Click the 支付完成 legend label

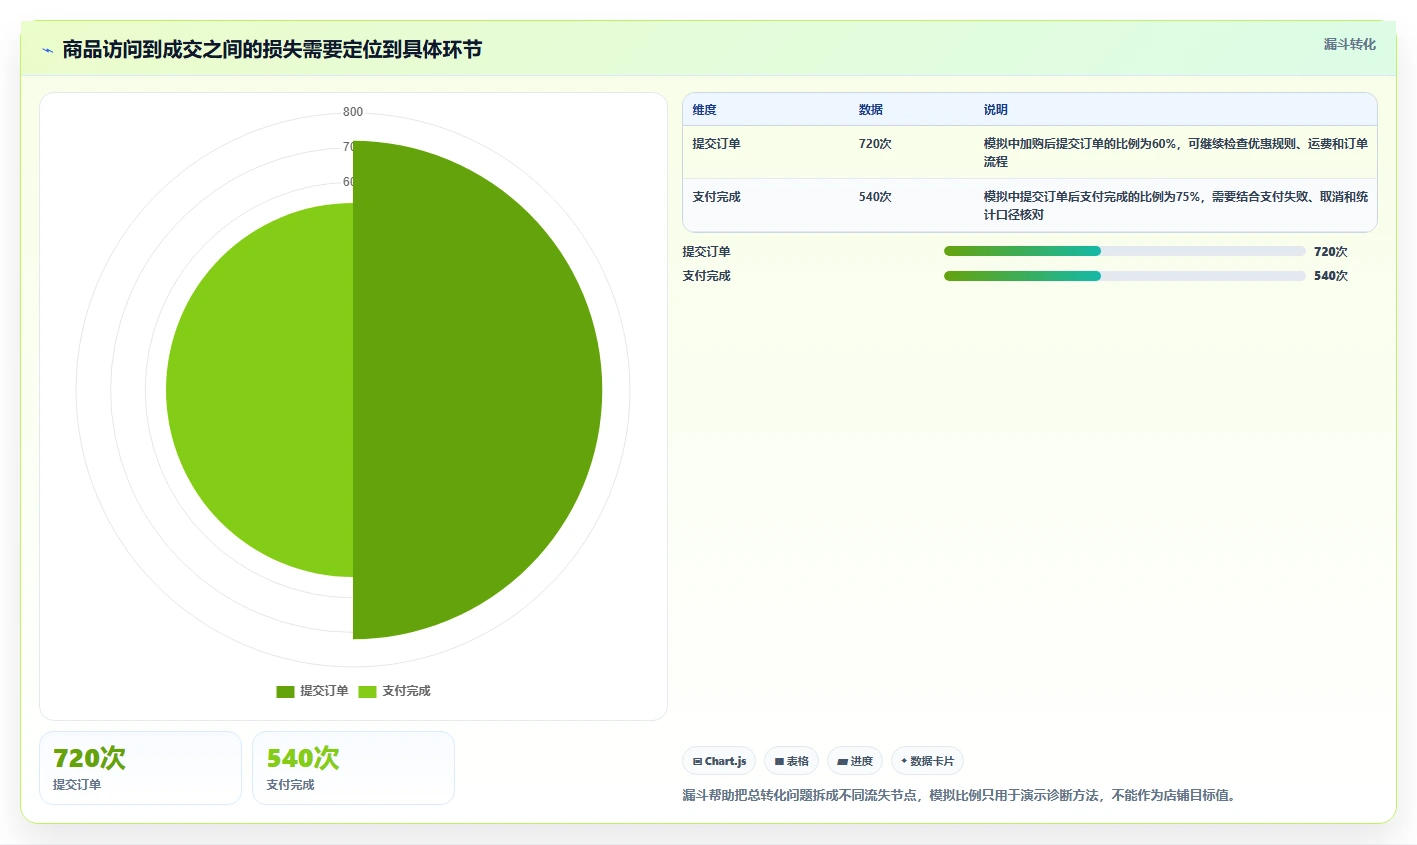click(406, 691)
